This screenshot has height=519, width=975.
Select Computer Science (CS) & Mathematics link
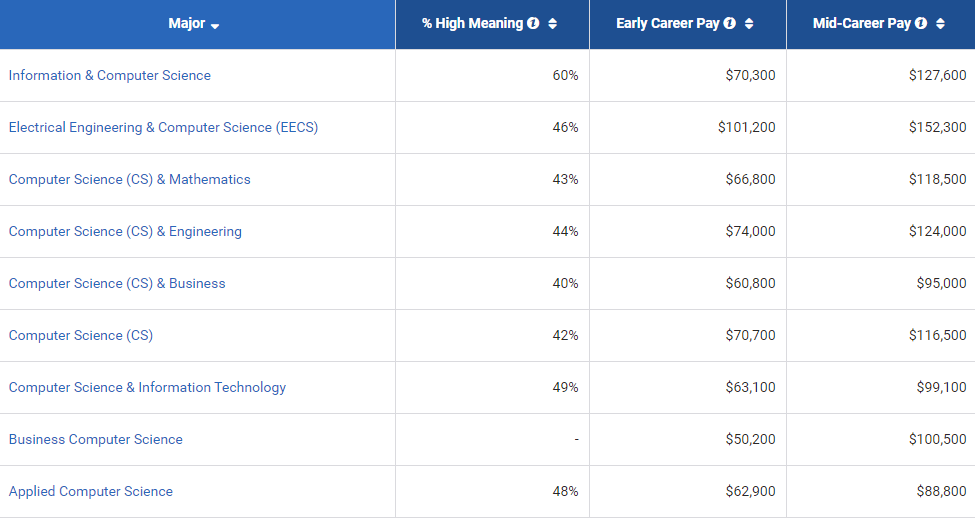click(130, 180)
